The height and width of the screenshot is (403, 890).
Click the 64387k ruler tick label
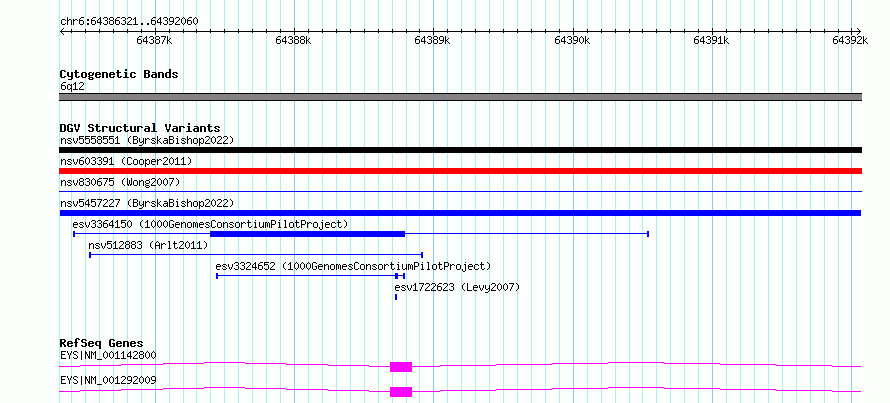pos(155,40)
